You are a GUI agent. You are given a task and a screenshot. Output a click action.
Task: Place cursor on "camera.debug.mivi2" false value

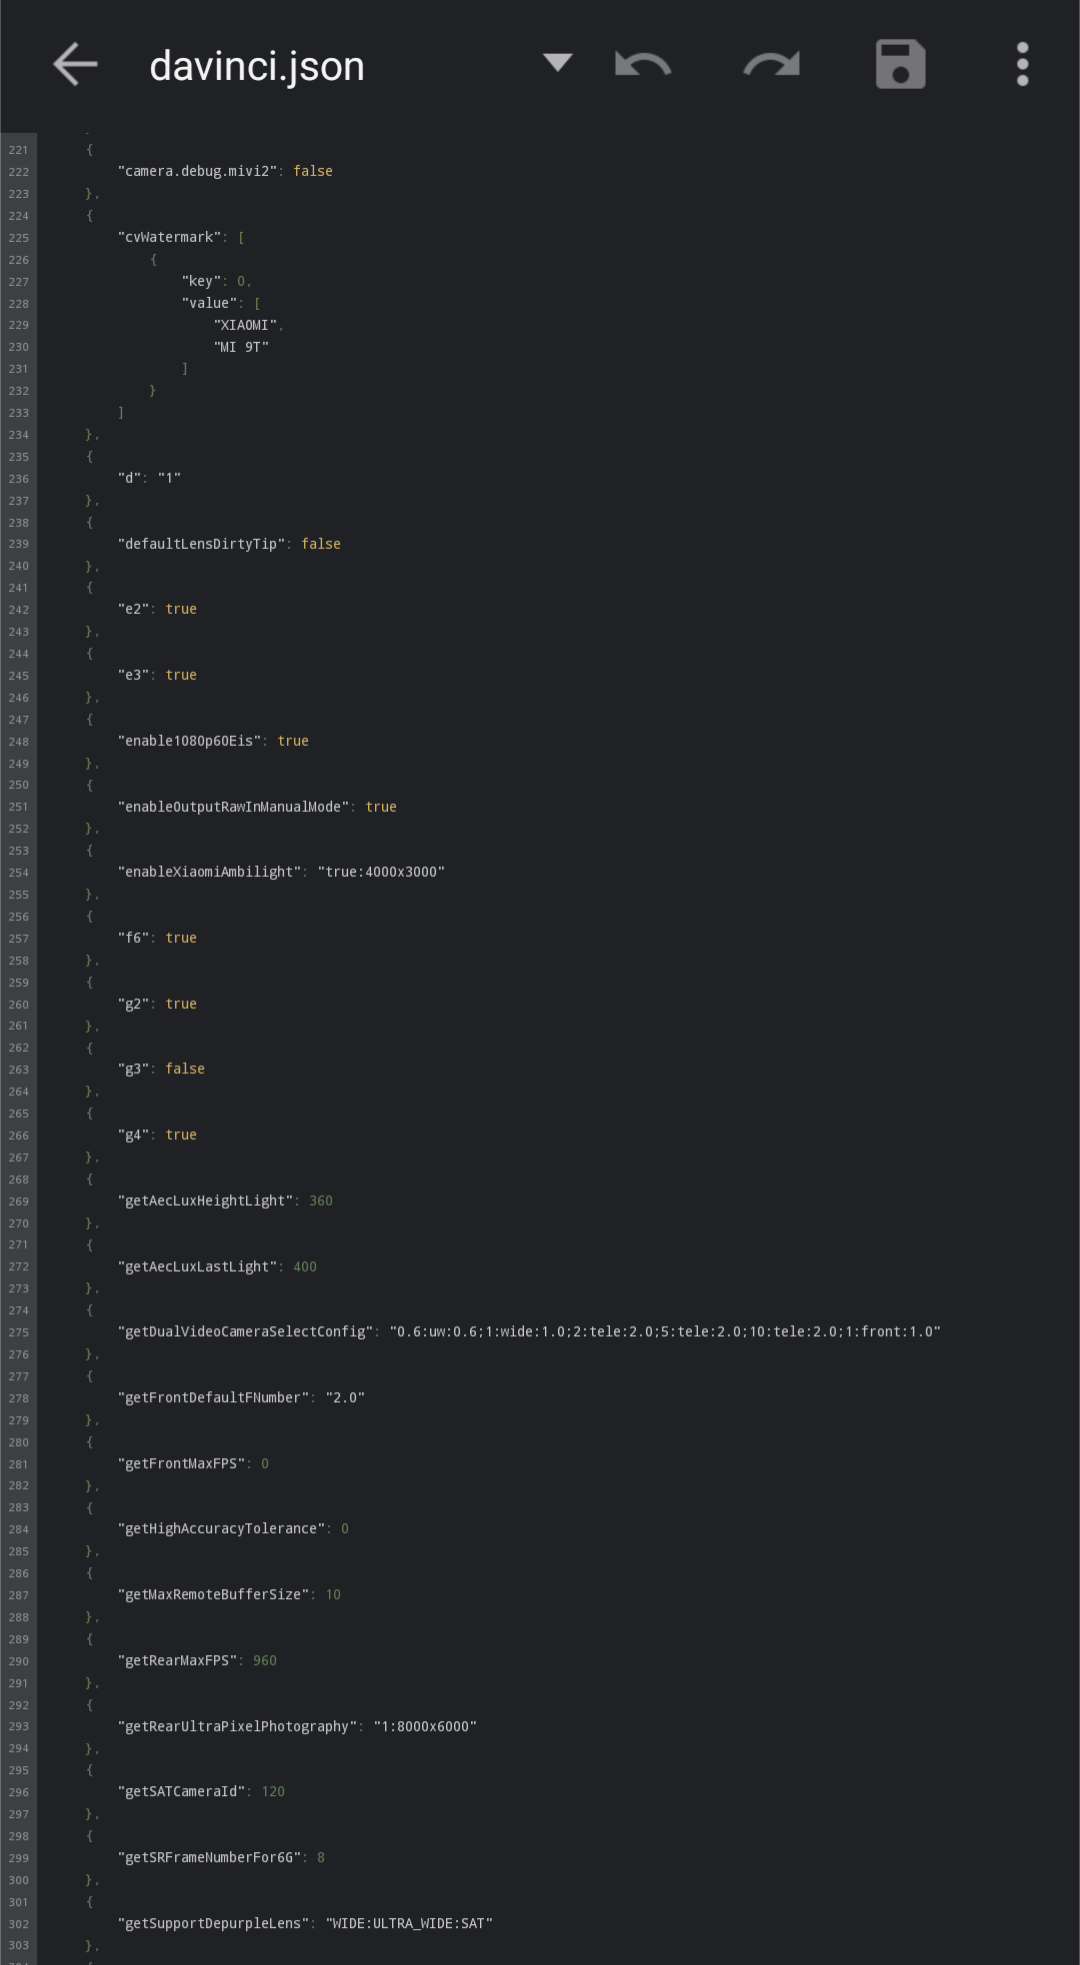point(313,171)
